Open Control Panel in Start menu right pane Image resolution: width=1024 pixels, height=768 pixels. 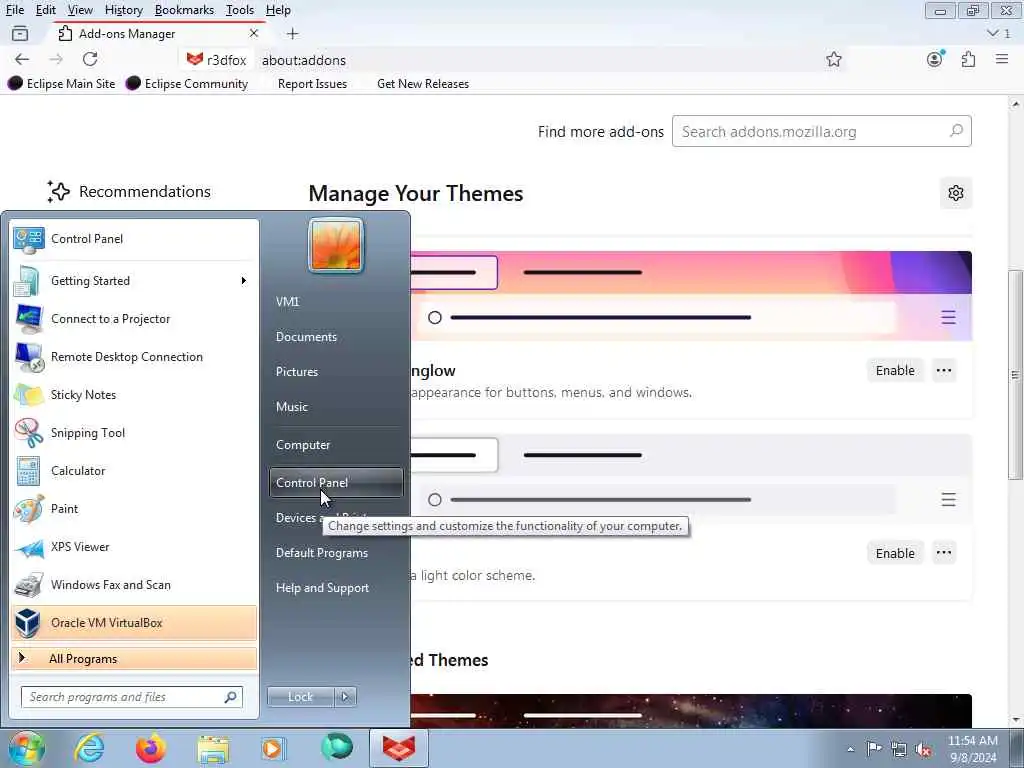[336, 483]
